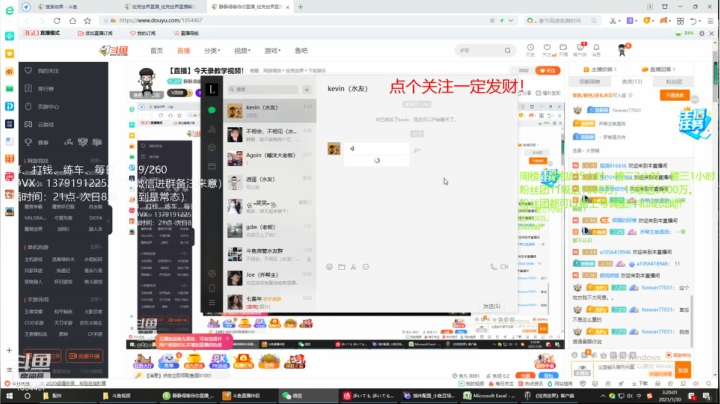Viewport: 720px width, 404px height.
Task: Open WeChat settings hamburger menu
Action: pos(212,303)
